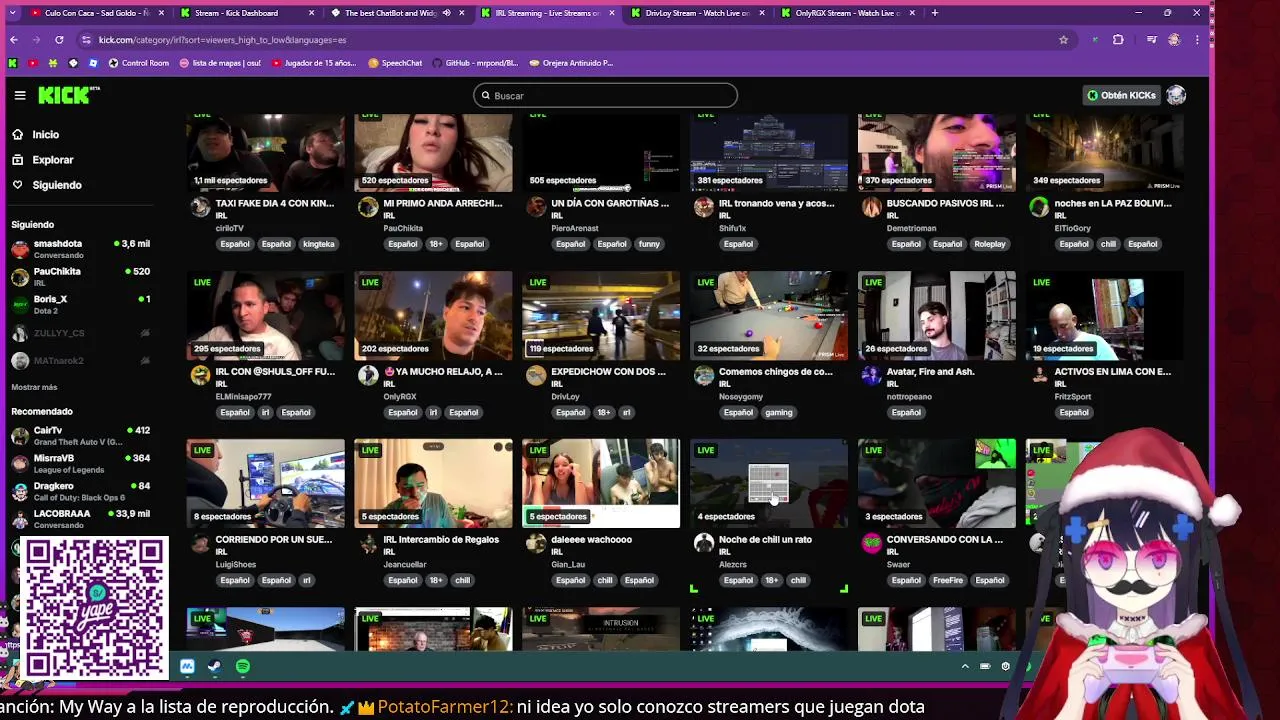Open LACOBRAAA recommended channel
The width and height of the screenshot is (1280, 720).
[x=80, y=519]
